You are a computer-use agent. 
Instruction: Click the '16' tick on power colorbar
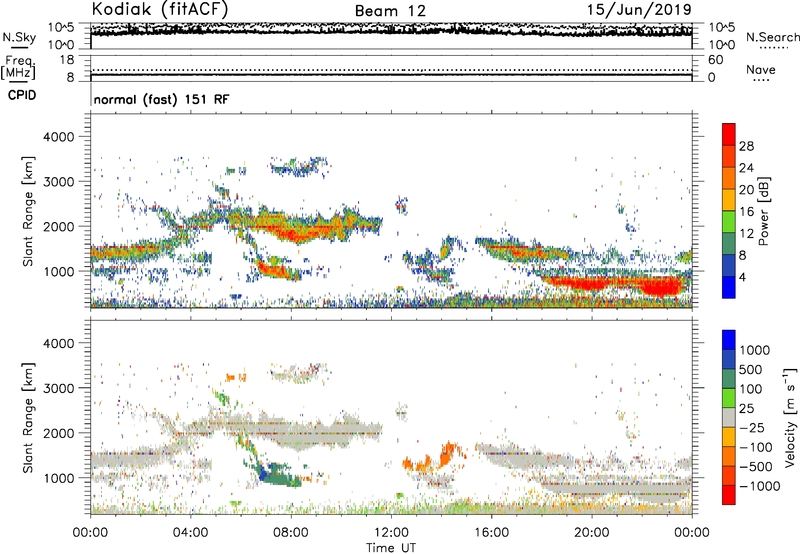click(746, 212)
